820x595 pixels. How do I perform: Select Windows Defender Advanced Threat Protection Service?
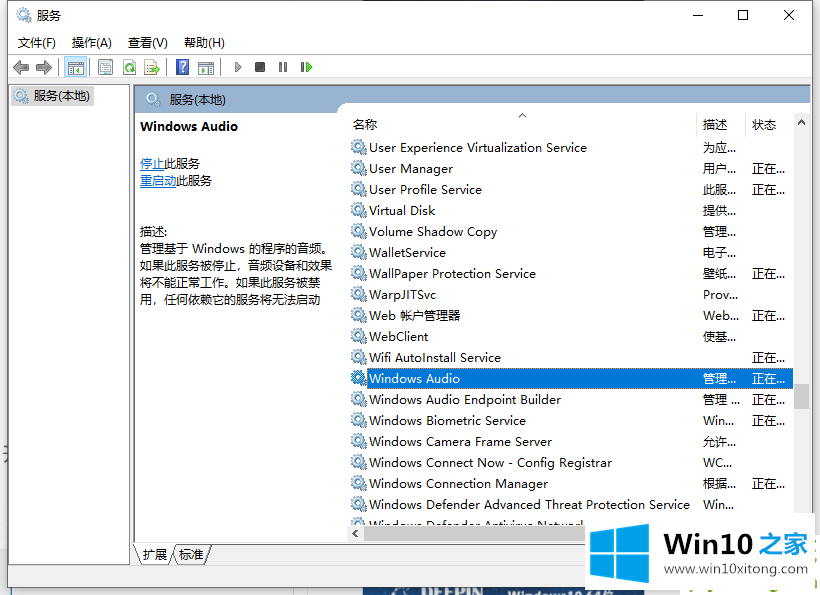pos(572,505)
